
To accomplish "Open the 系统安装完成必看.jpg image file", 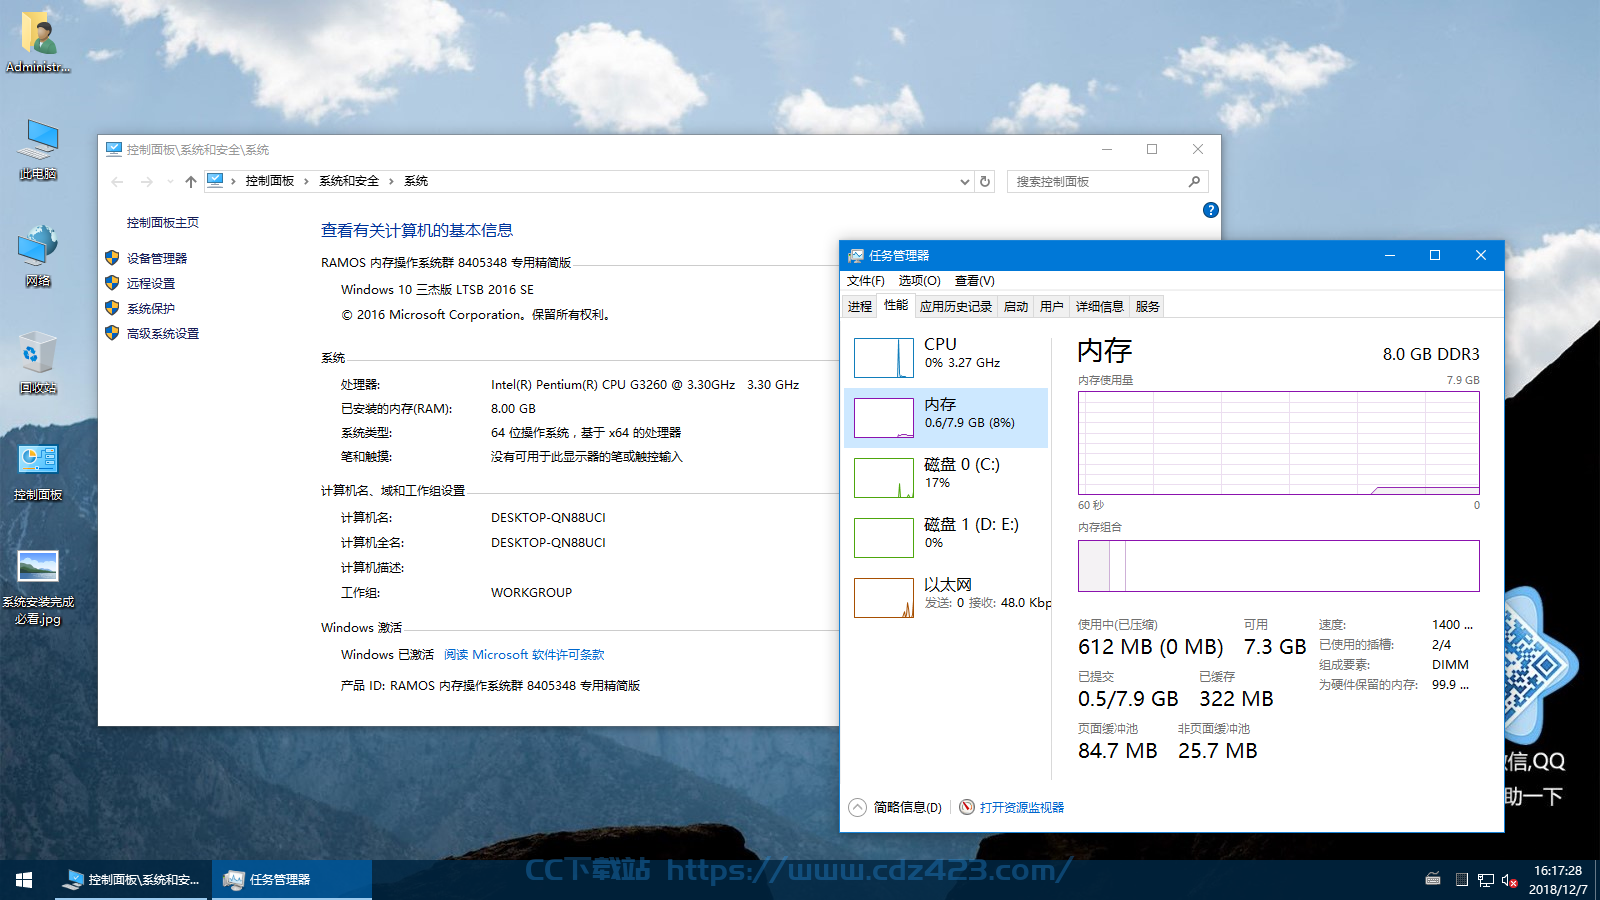I will click(38, 588).
